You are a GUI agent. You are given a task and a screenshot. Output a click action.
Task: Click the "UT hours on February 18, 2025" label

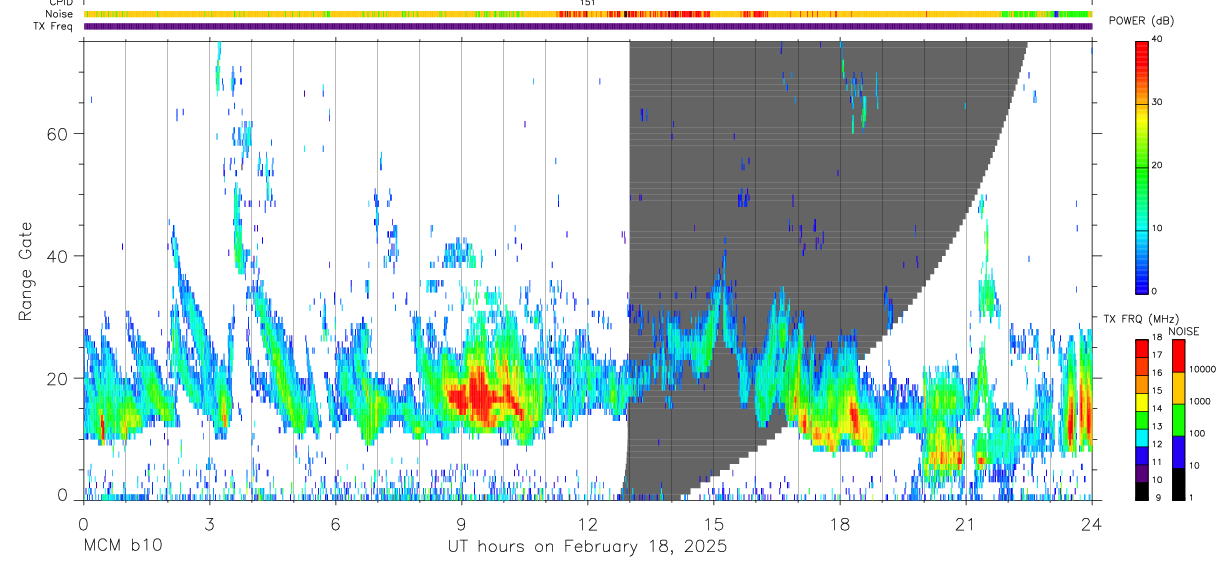(587, 547)
